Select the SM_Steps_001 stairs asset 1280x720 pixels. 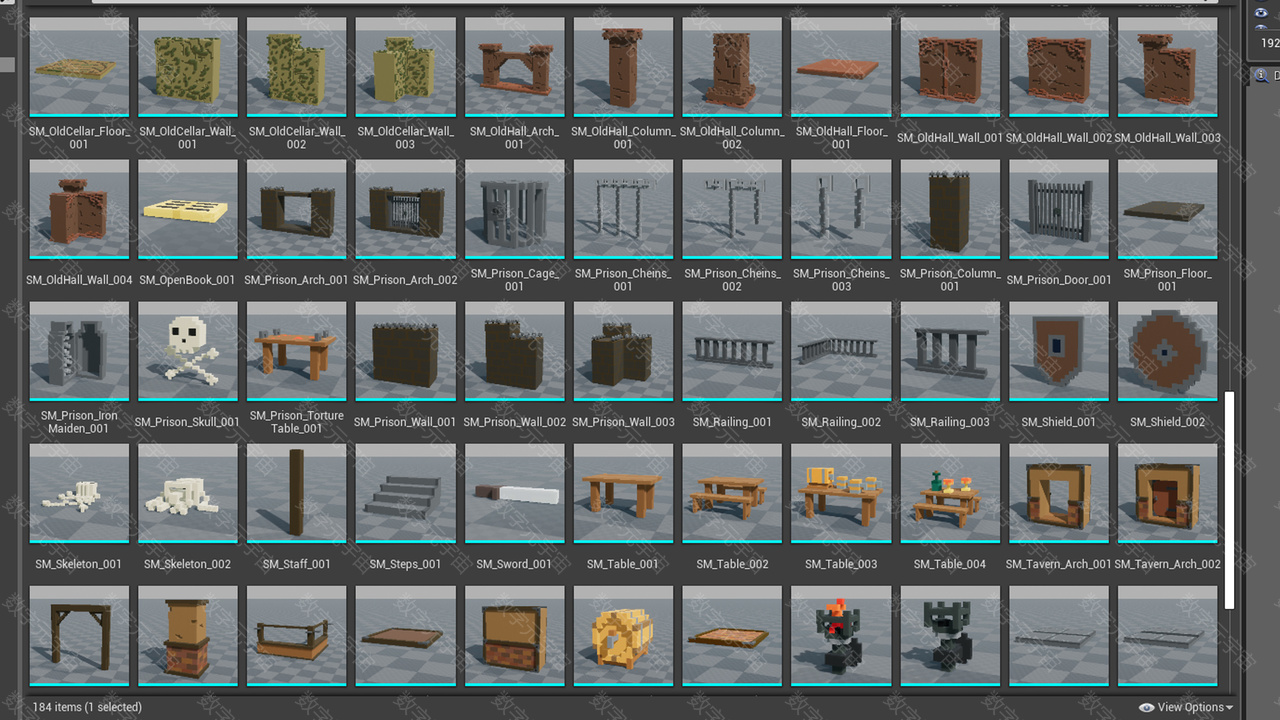click(x=406, y=493)
